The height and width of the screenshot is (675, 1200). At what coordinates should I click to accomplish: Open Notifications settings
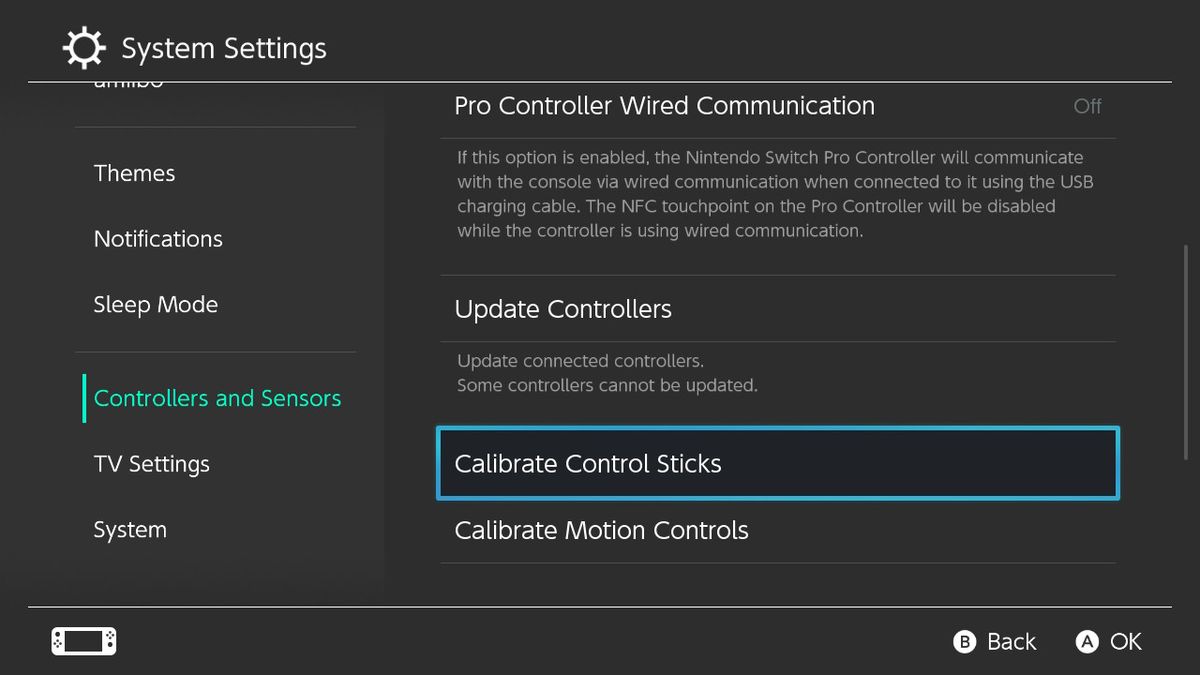pyautogui.click(x=158, y=239)
